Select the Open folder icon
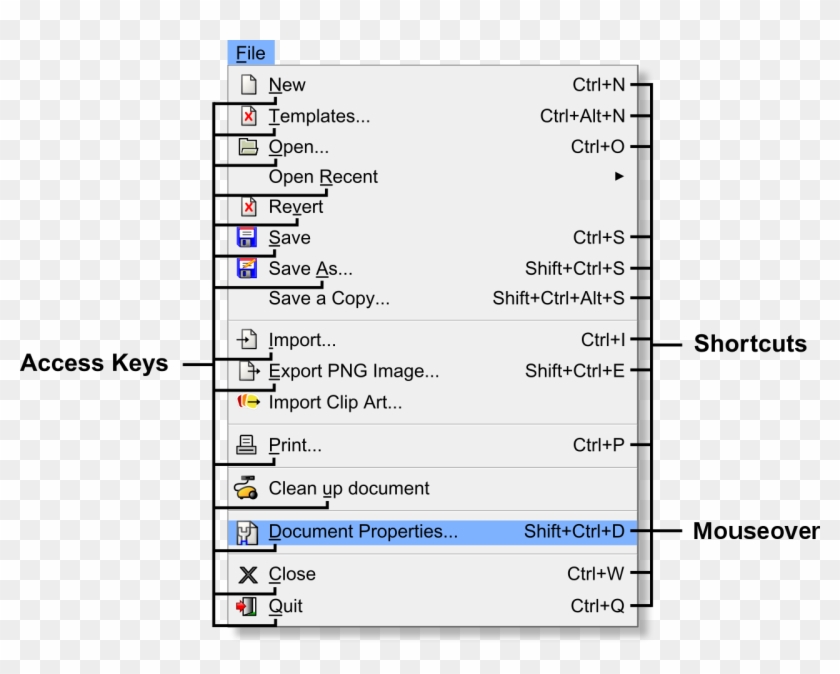This screenshot has height=674, width=840. (x=247, y=146)
